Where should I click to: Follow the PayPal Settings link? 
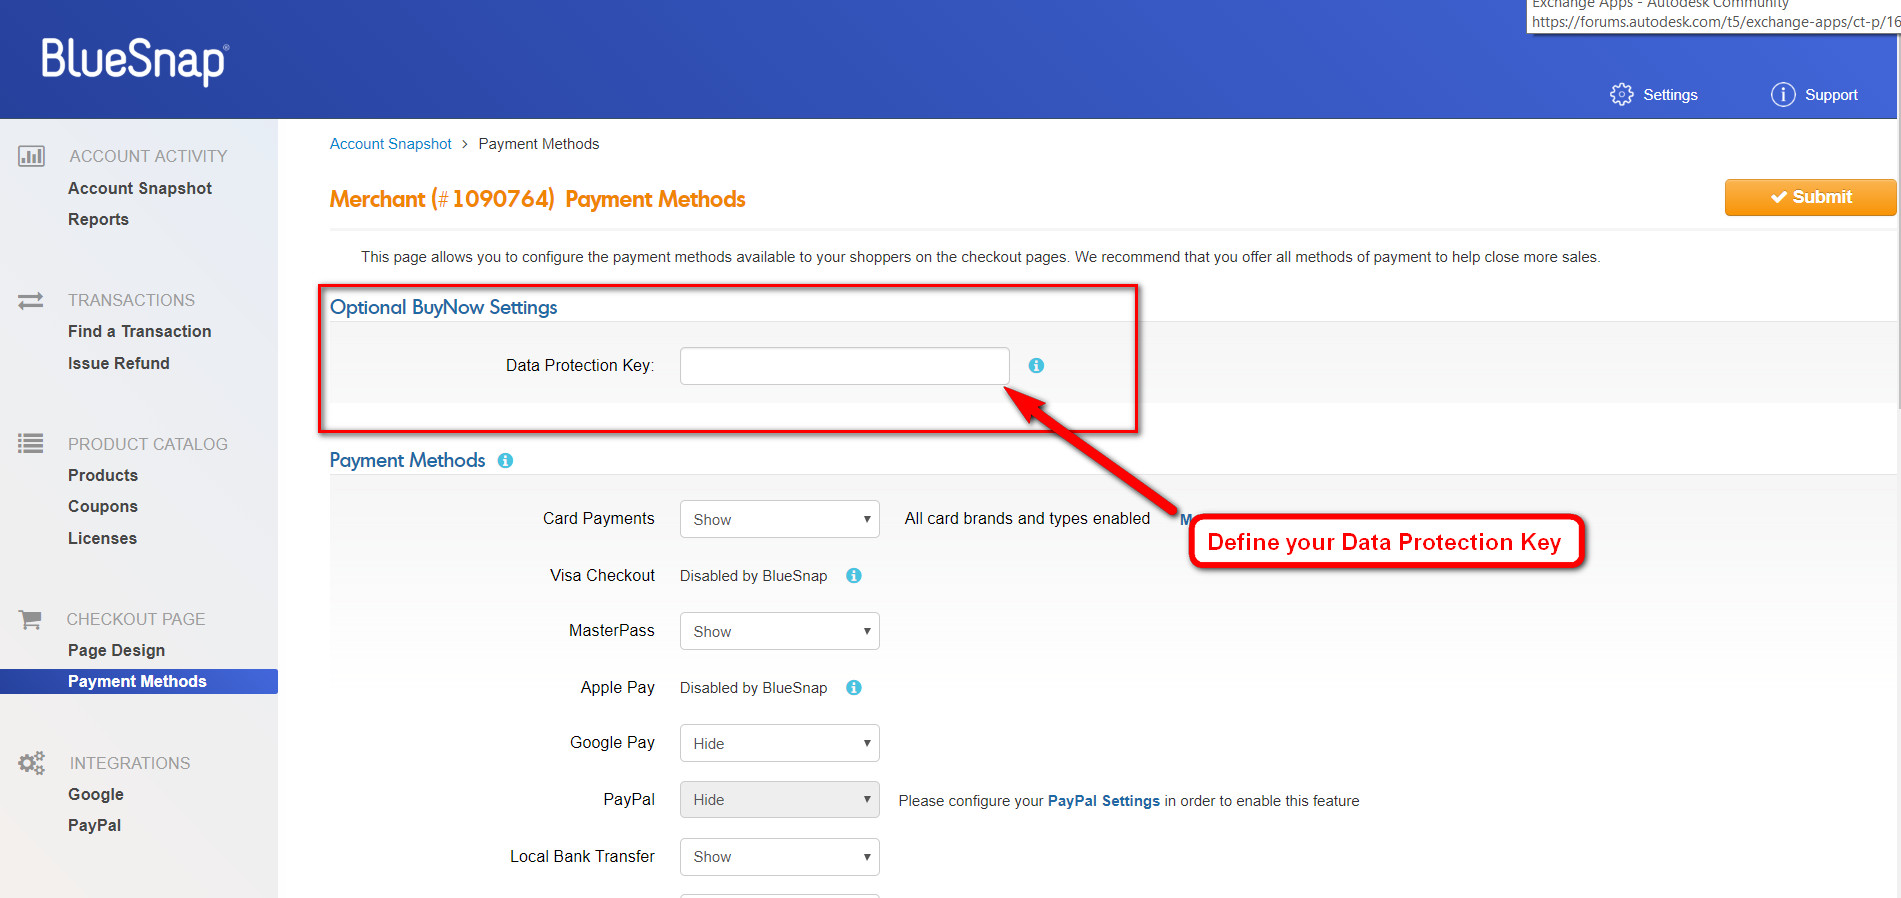(x=1104, y=801)
